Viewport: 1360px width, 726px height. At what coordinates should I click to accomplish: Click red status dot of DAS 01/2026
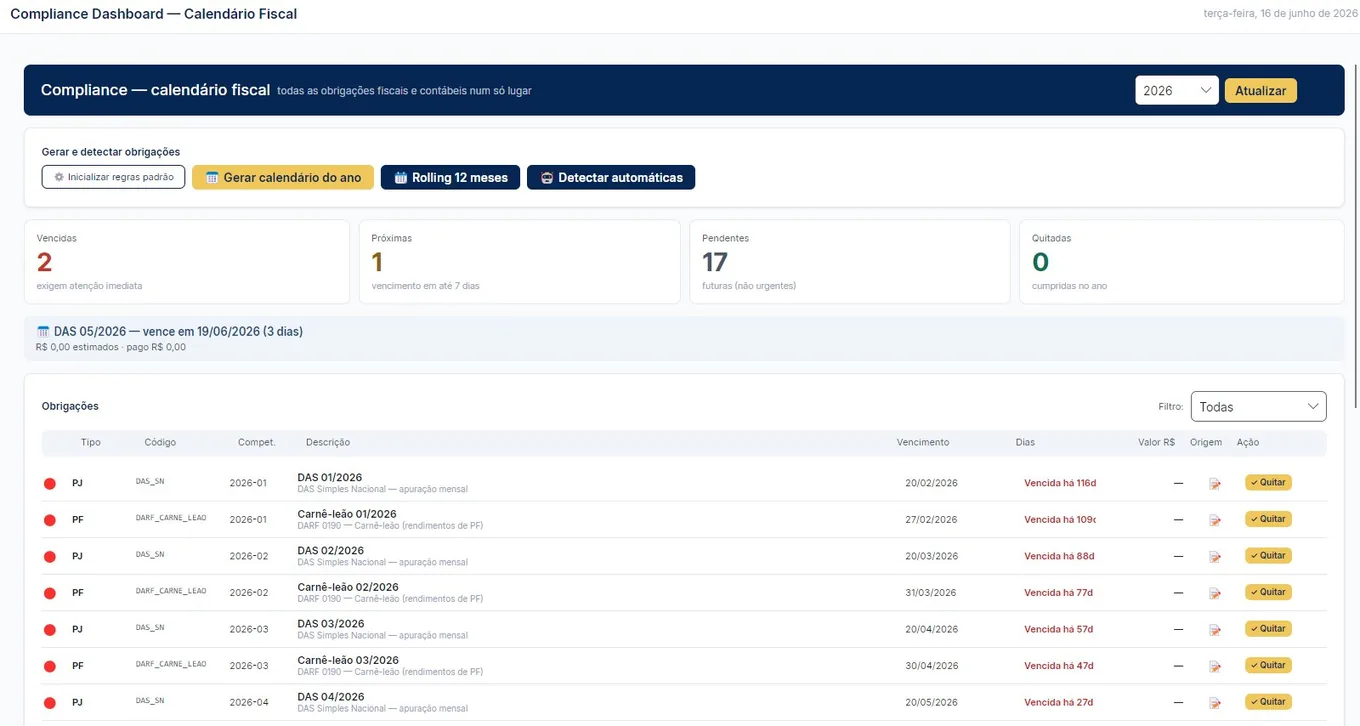[x=50, y=484]
